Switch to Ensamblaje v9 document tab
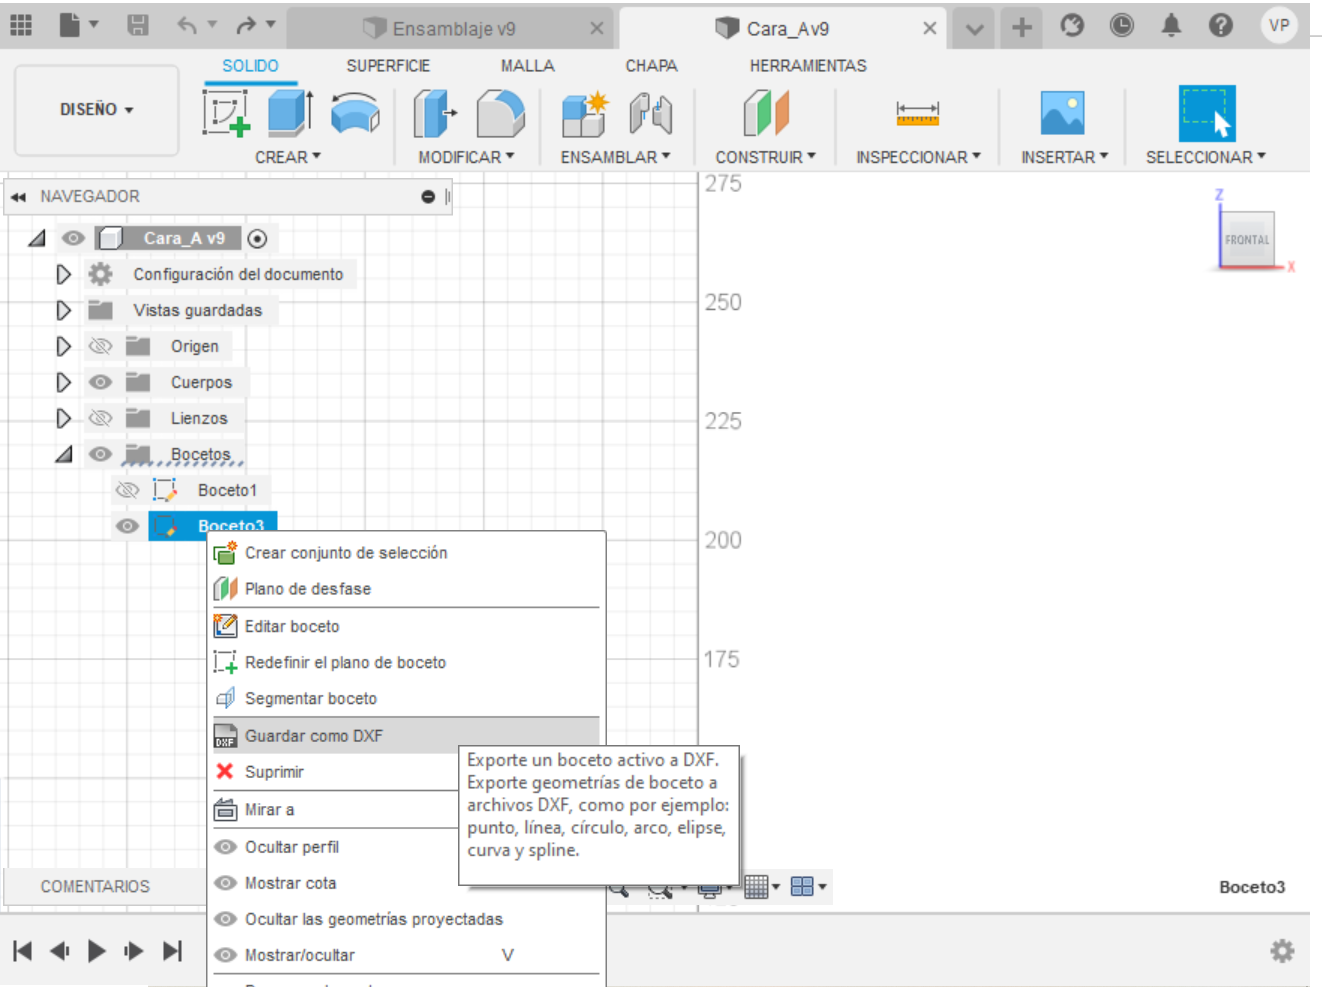 click(453, 29)
